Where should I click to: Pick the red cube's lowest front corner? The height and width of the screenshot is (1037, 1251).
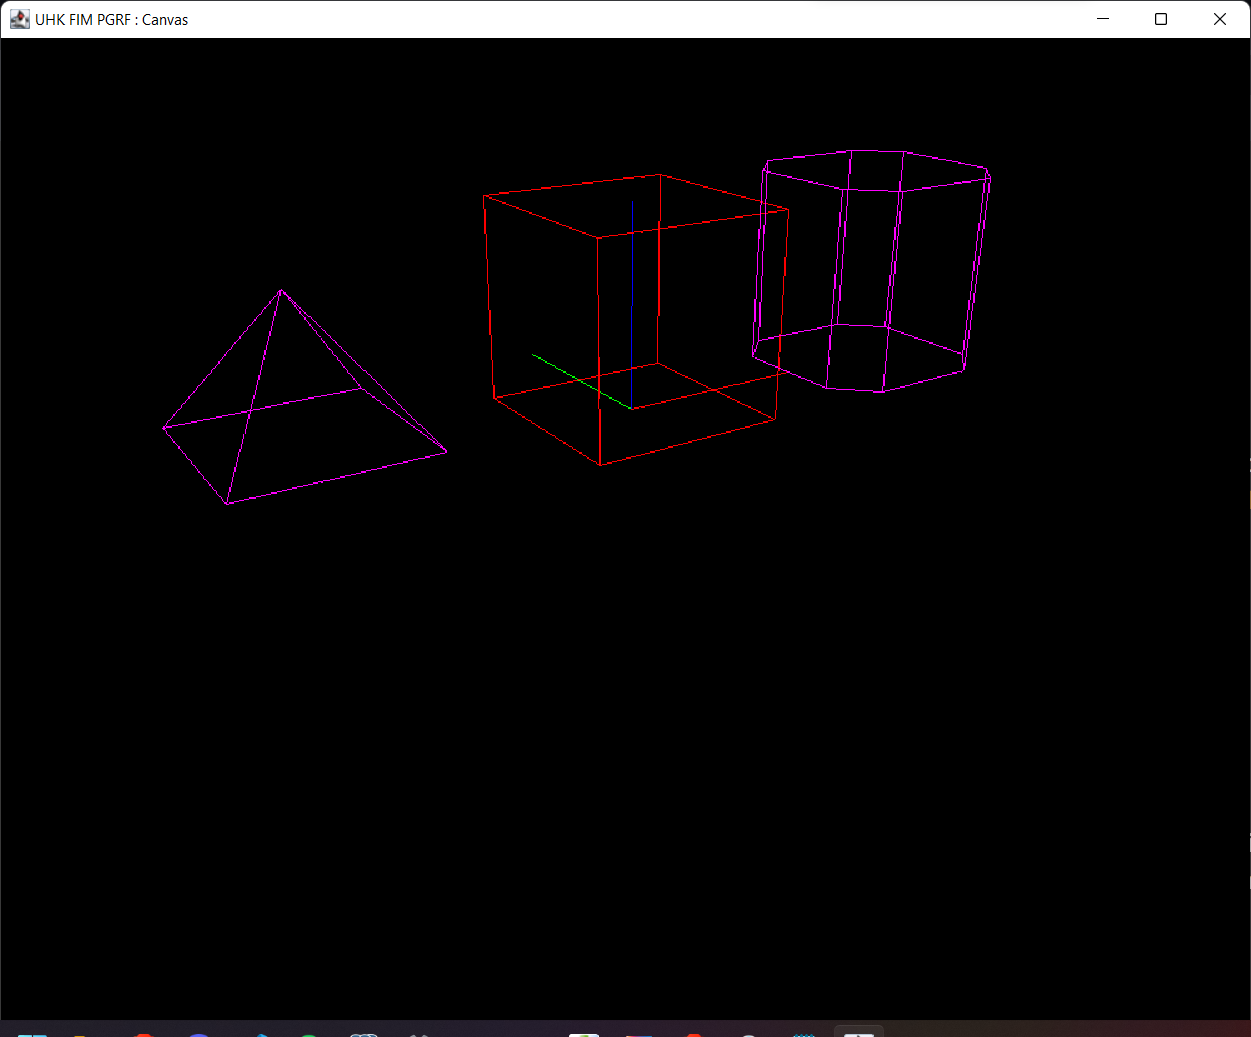tap(601, 464)
